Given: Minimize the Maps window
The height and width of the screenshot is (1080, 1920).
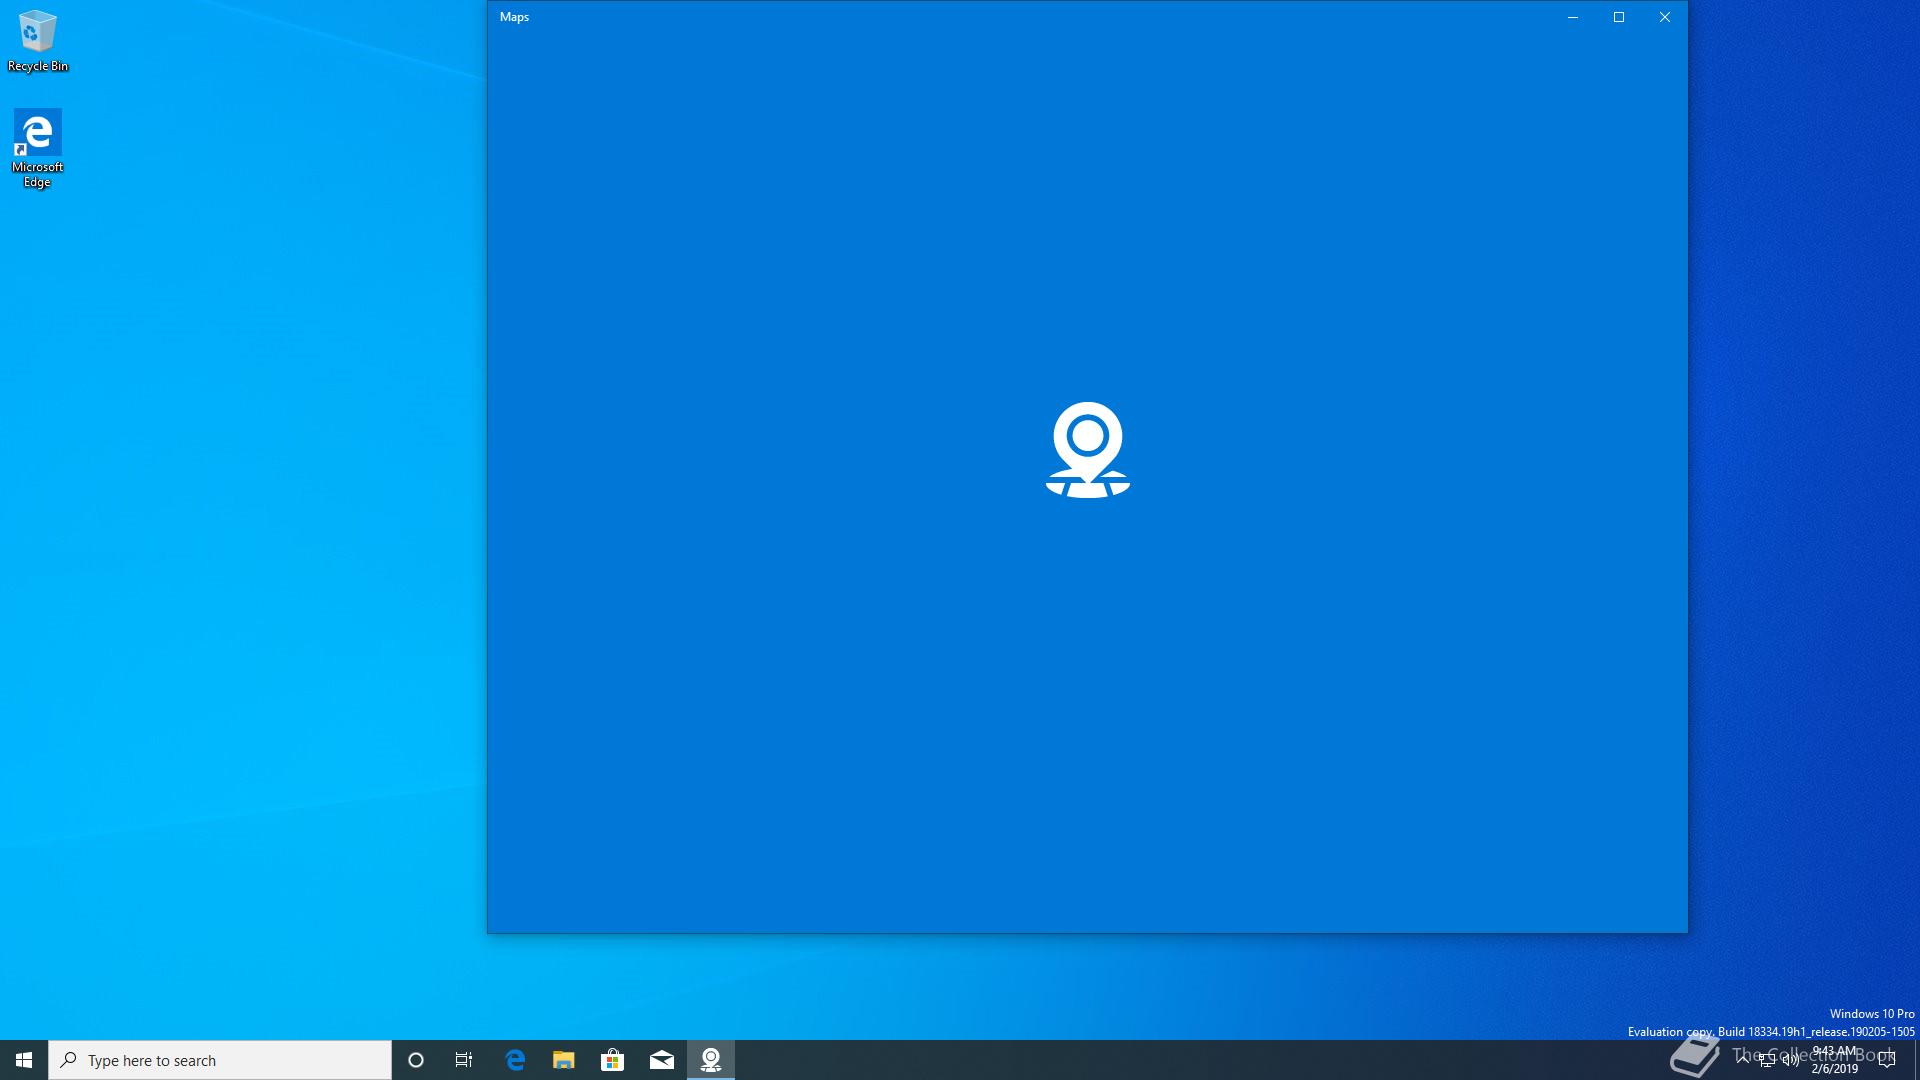Looking at the screenshot, I should pos(1573,17).
